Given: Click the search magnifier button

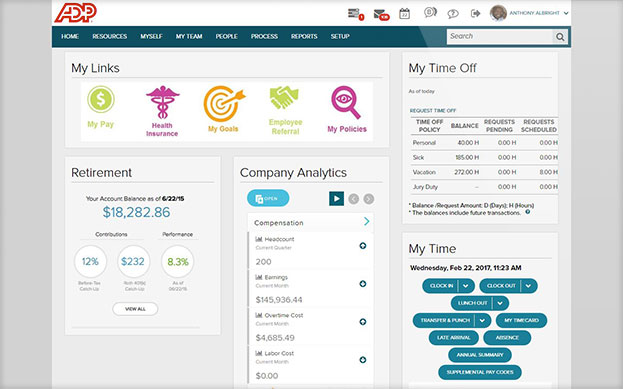Looking at the screenshot, I should click(x=560, y=37).
